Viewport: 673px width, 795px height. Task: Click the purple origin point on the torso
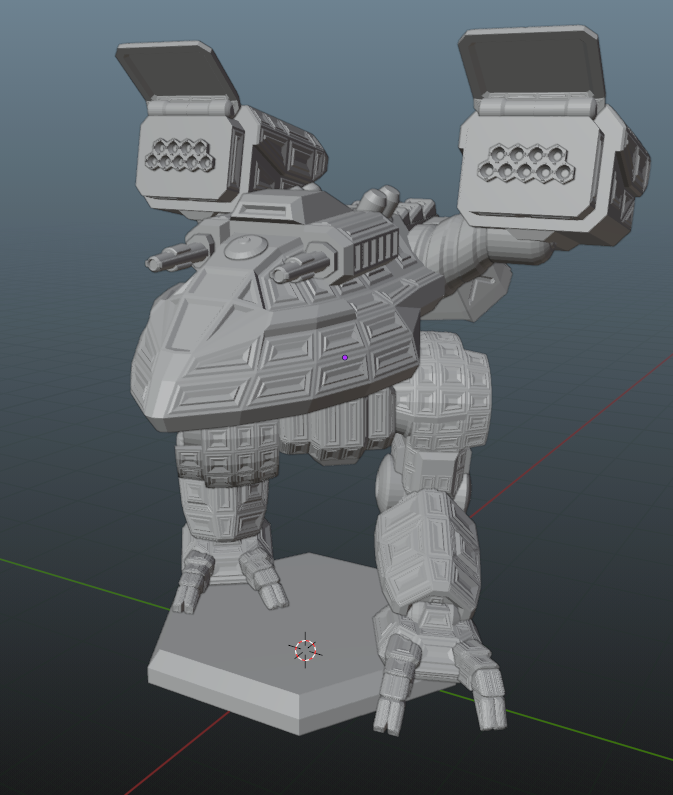tap(345, 357)
